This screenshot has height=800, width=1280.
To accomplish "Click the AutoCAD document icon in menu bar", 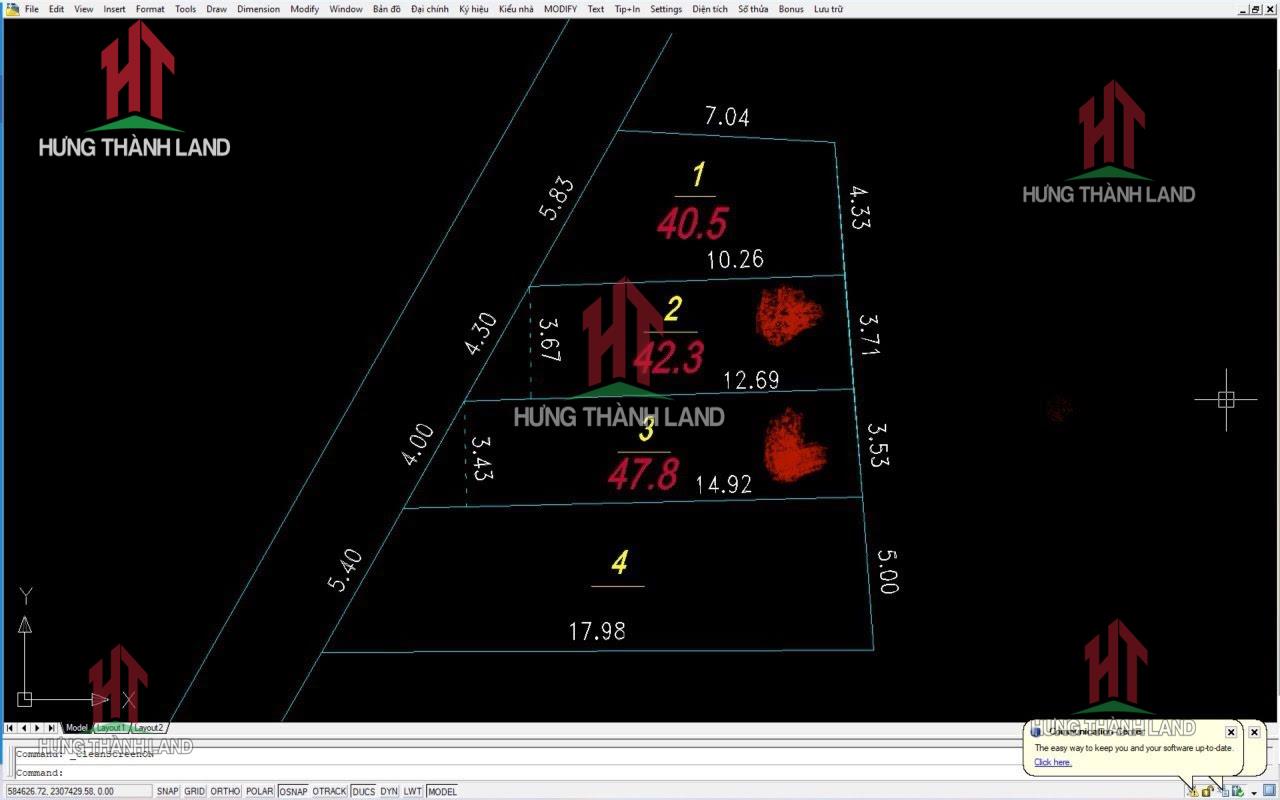I will [x=12, y=9].
